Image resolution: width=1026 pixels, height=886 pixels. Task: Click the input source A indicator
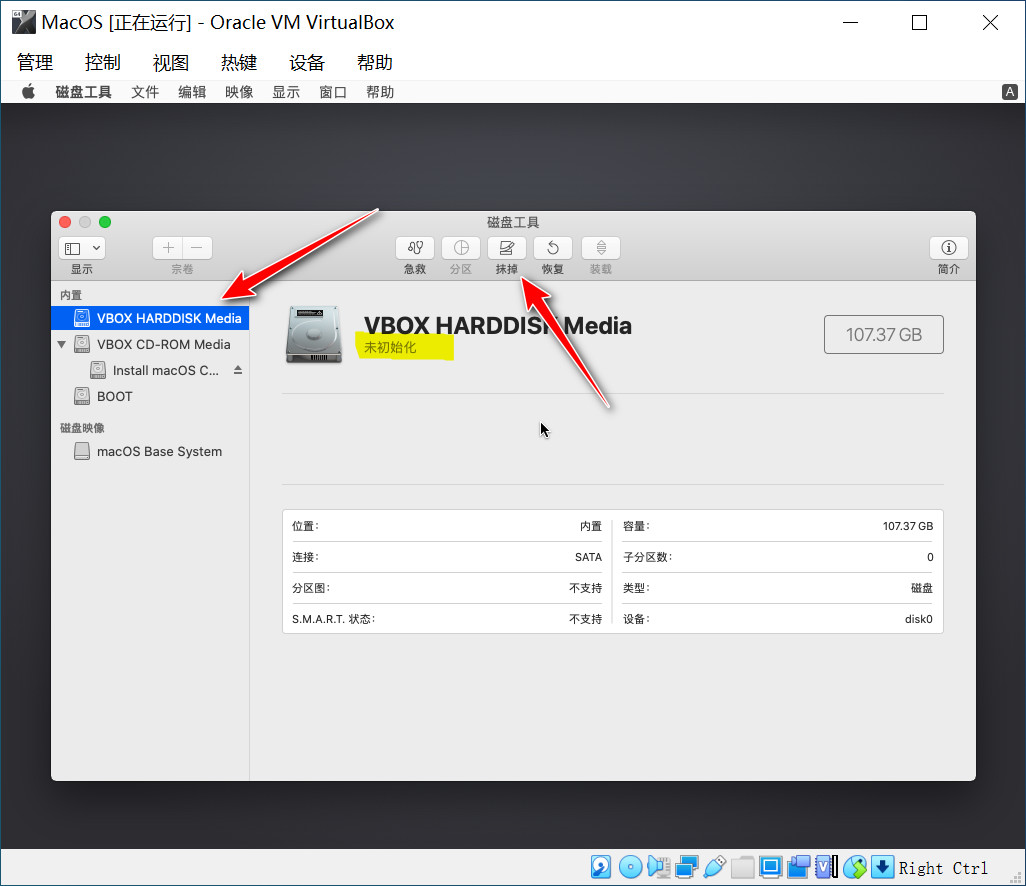tap(1010, 92)
